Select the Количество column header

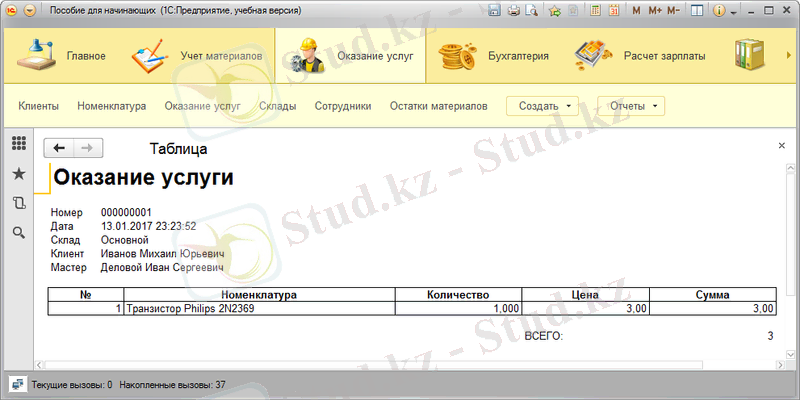[459, 295]
